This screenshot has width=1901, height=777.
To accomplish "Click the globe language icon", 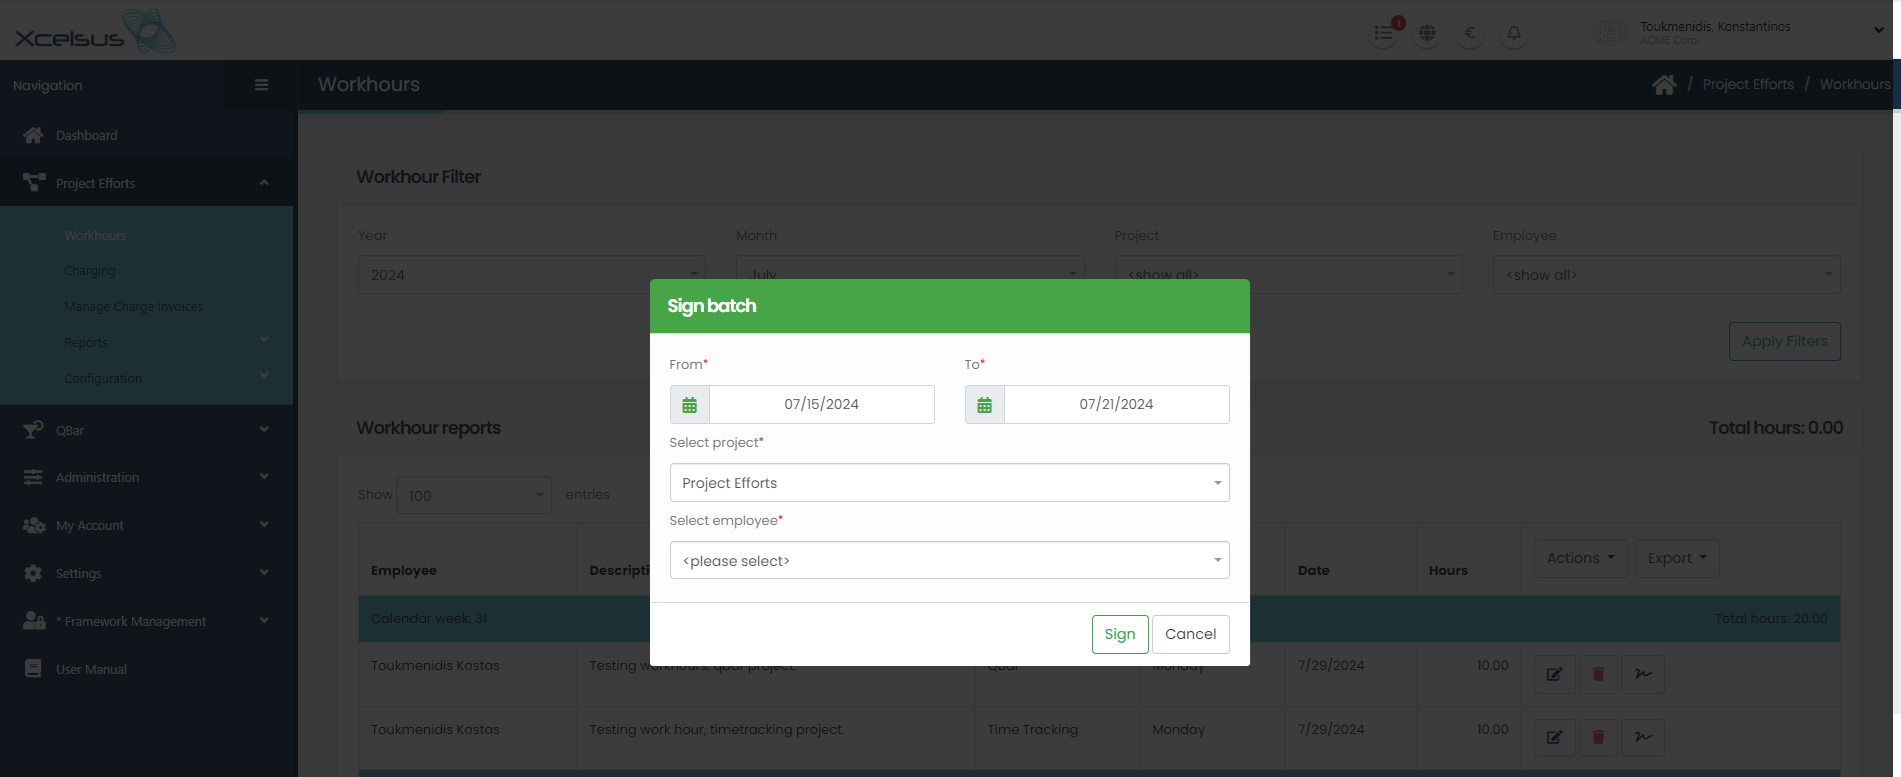I will click(x=1427, y=33).
